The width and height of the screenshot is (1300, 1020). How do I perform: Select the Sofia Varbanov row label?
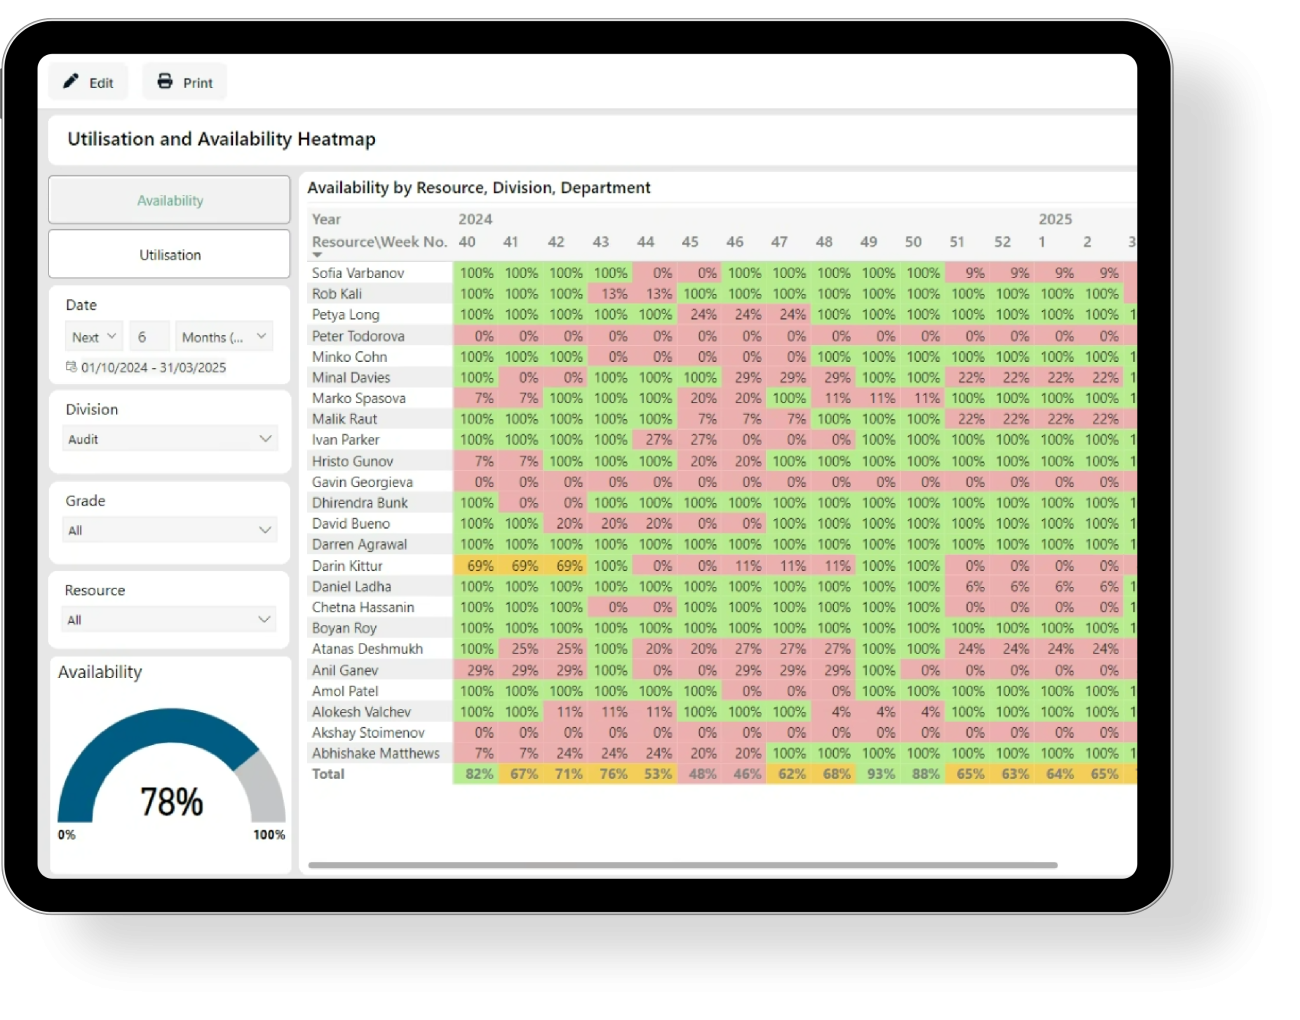coord(357,272)
